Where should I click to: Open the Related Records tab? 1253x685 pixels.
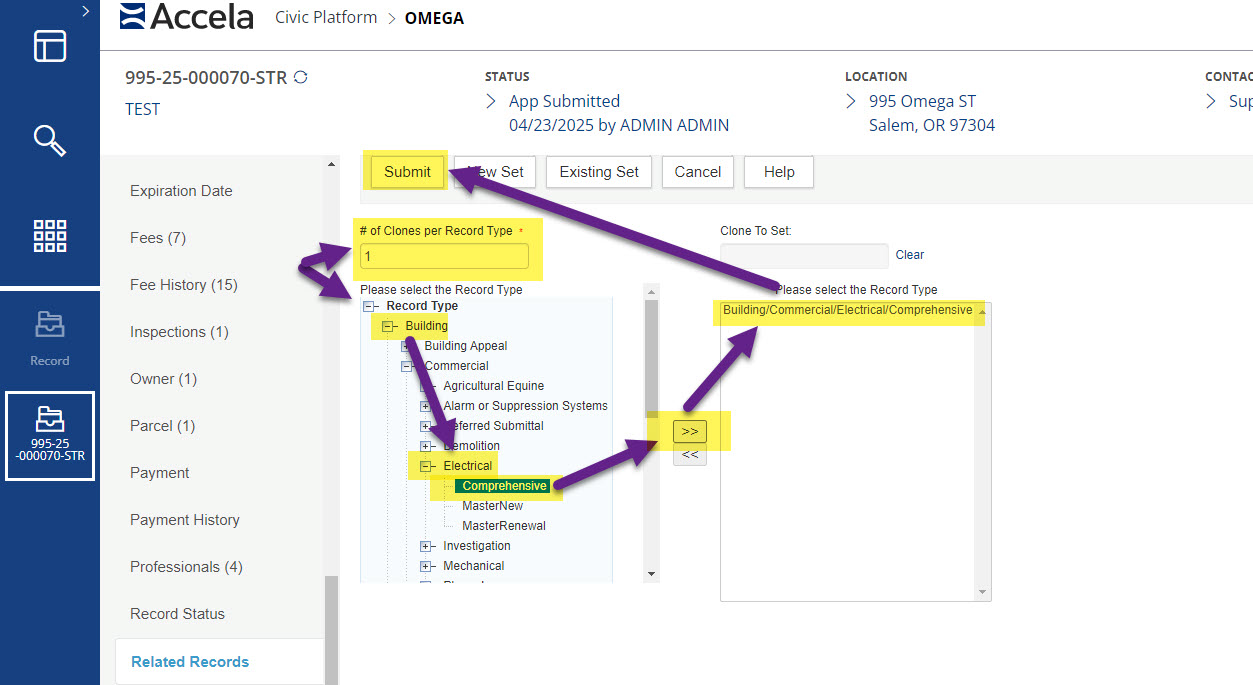click(190, 661)
